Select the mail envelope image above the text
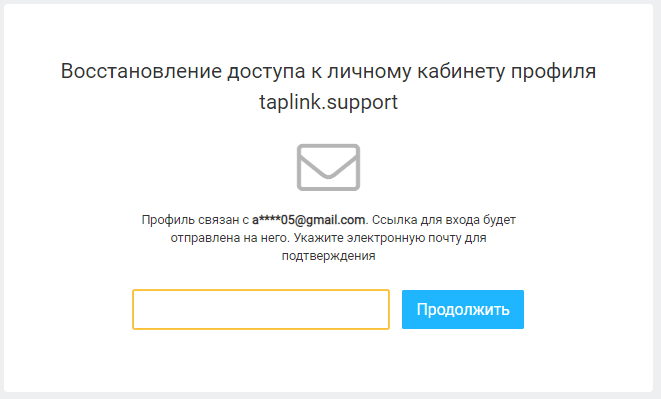 [x=328, y=167]
